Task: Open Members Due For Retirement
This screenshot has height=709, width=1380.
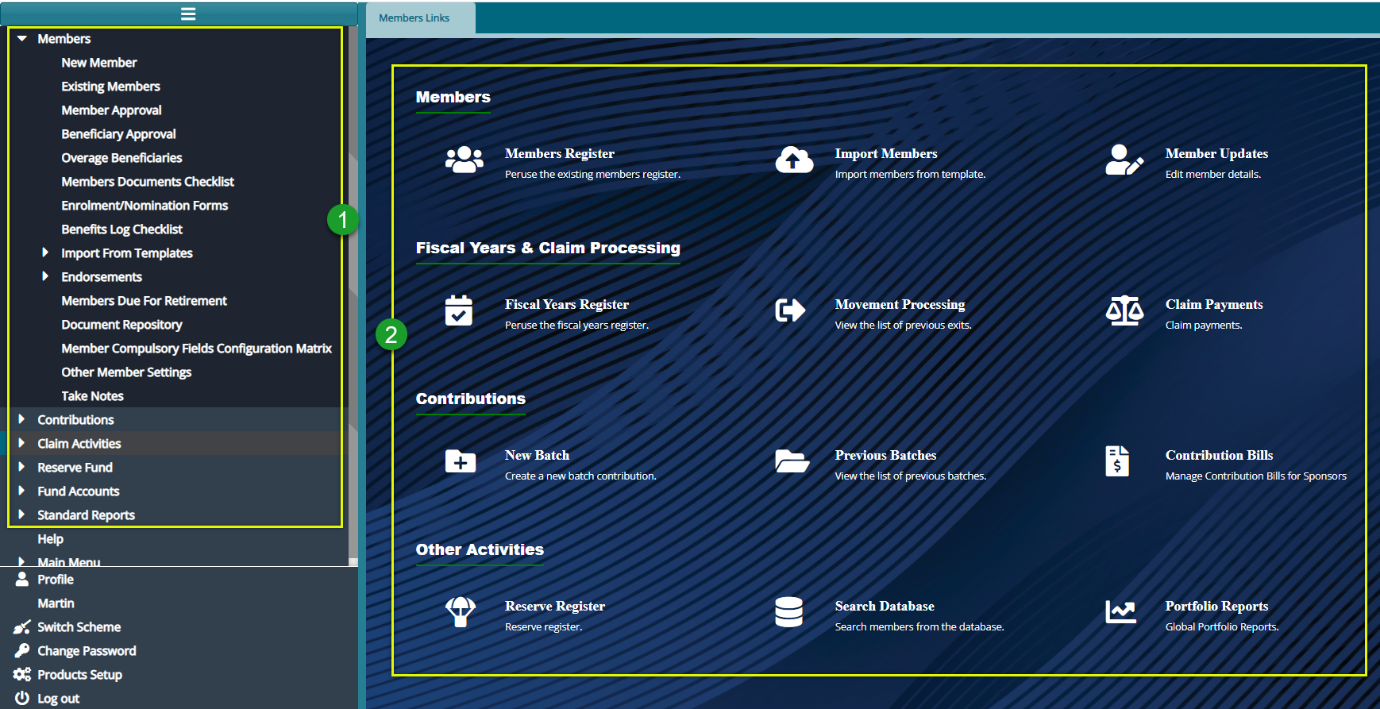Action: 144,301
